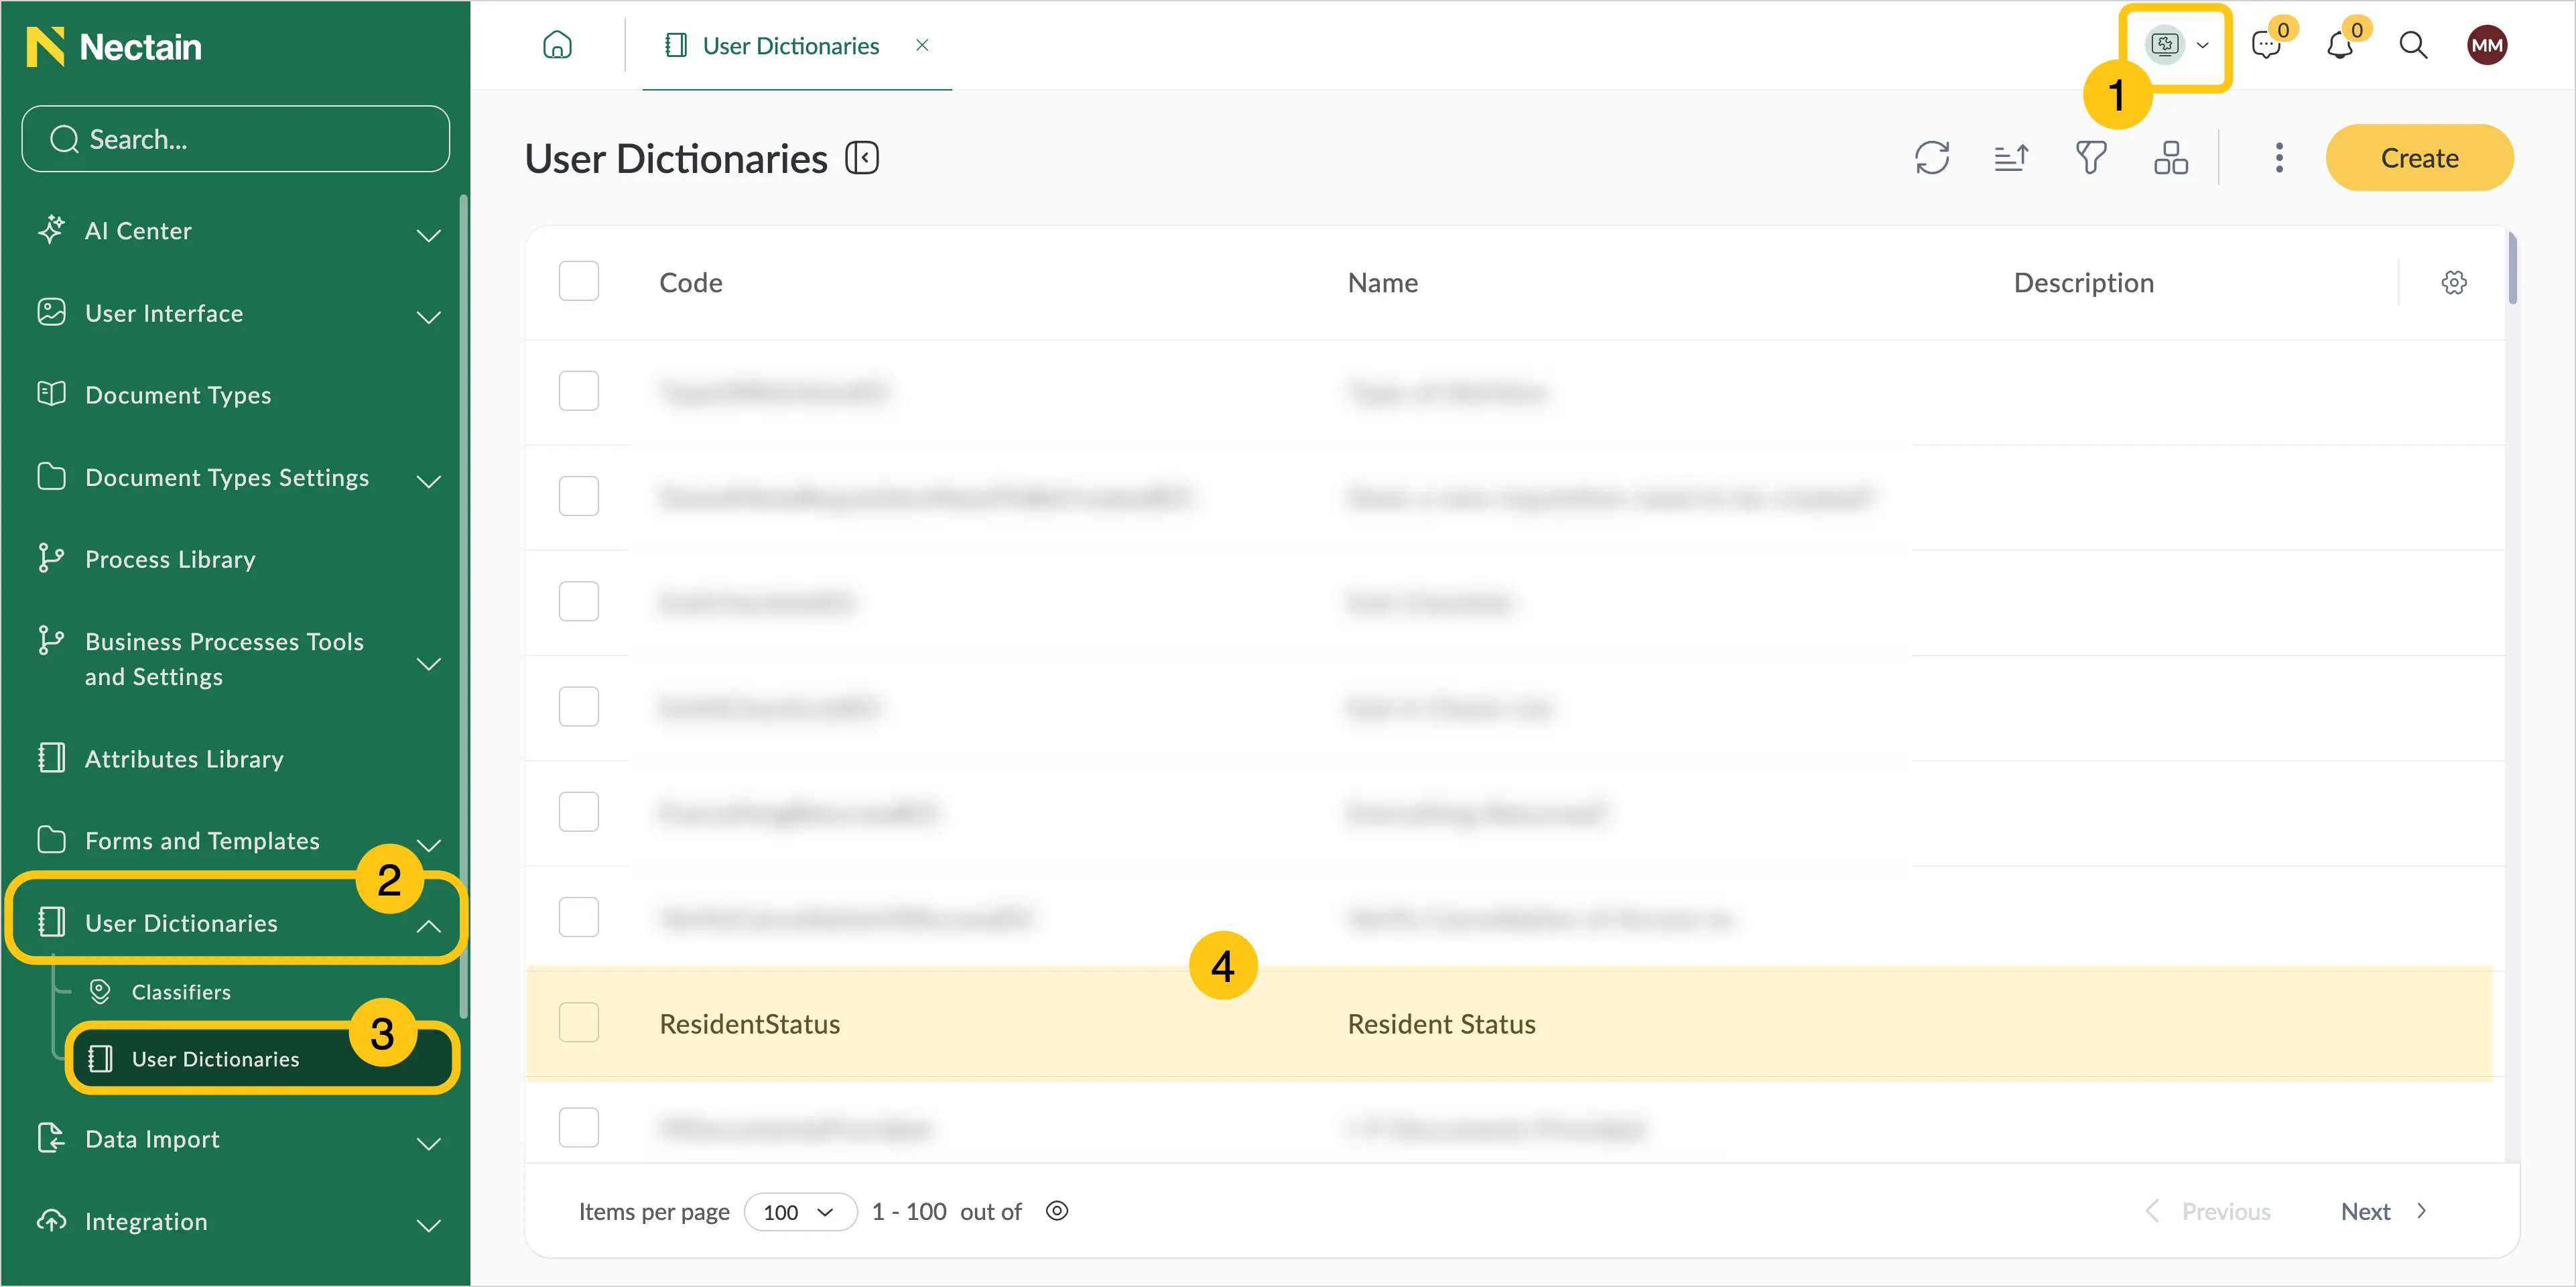Open Document Types Settings menu item
Viewport: 2576px width, 1287px height.
click(x=227, y=477)
